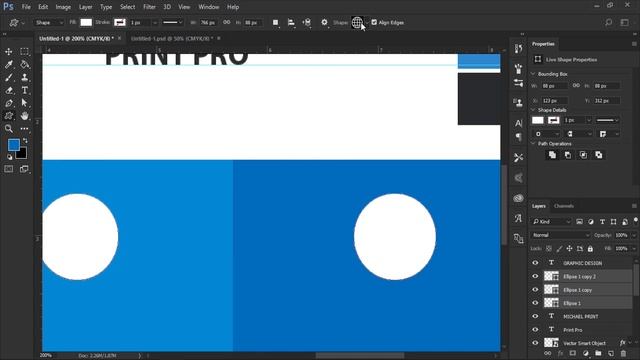
Task: Select the Hand tool
Action: click(24, 116)
